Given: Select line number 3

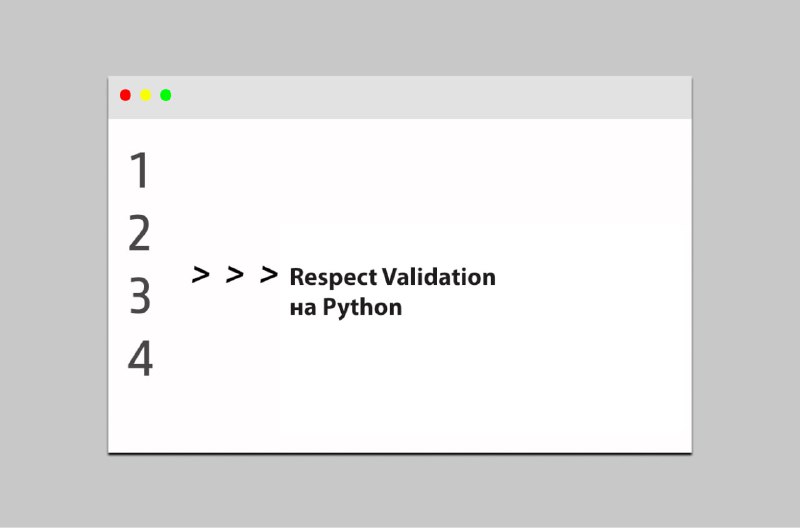Looking at the screenshot, I should click(x=140, y=296).
